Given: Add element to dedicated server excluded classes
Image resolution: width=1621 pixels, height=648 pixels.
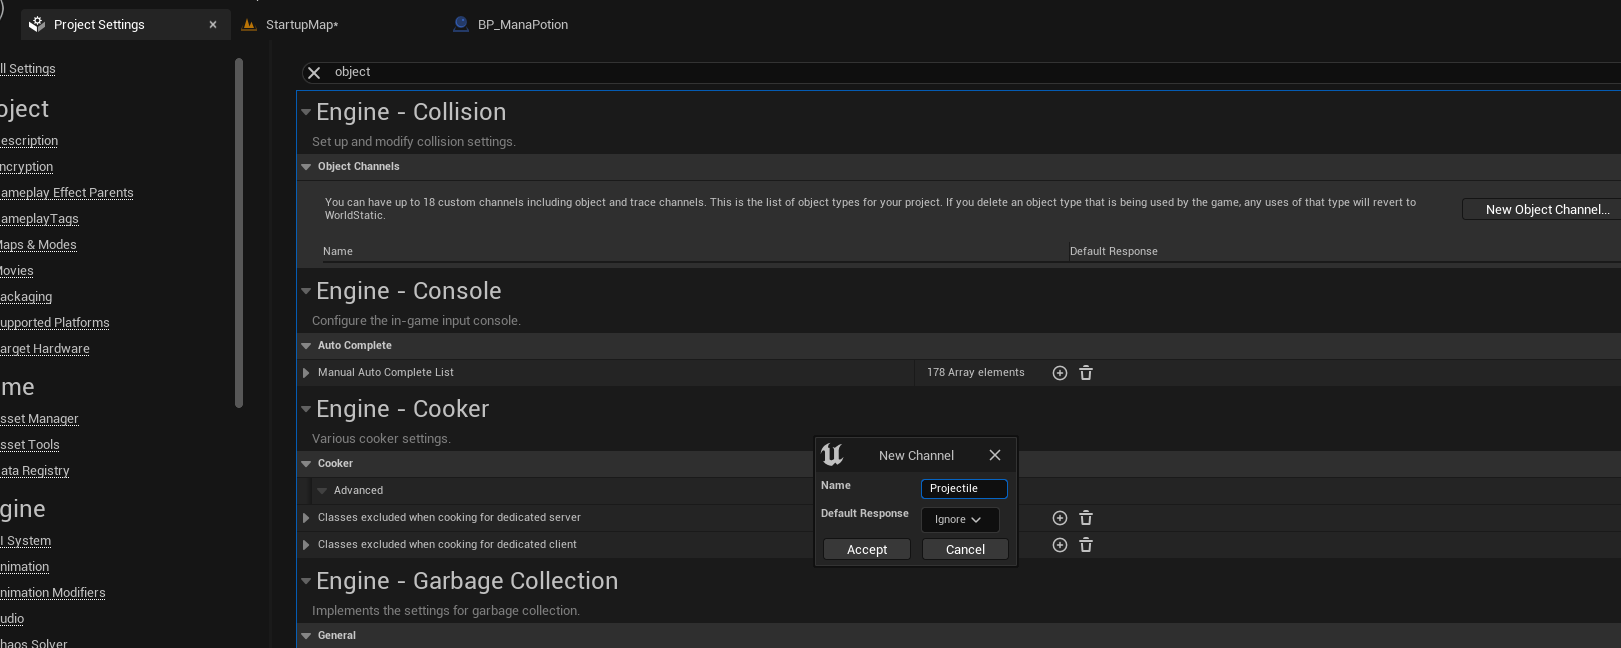Looking at the screenshot, I should 1060,518.
